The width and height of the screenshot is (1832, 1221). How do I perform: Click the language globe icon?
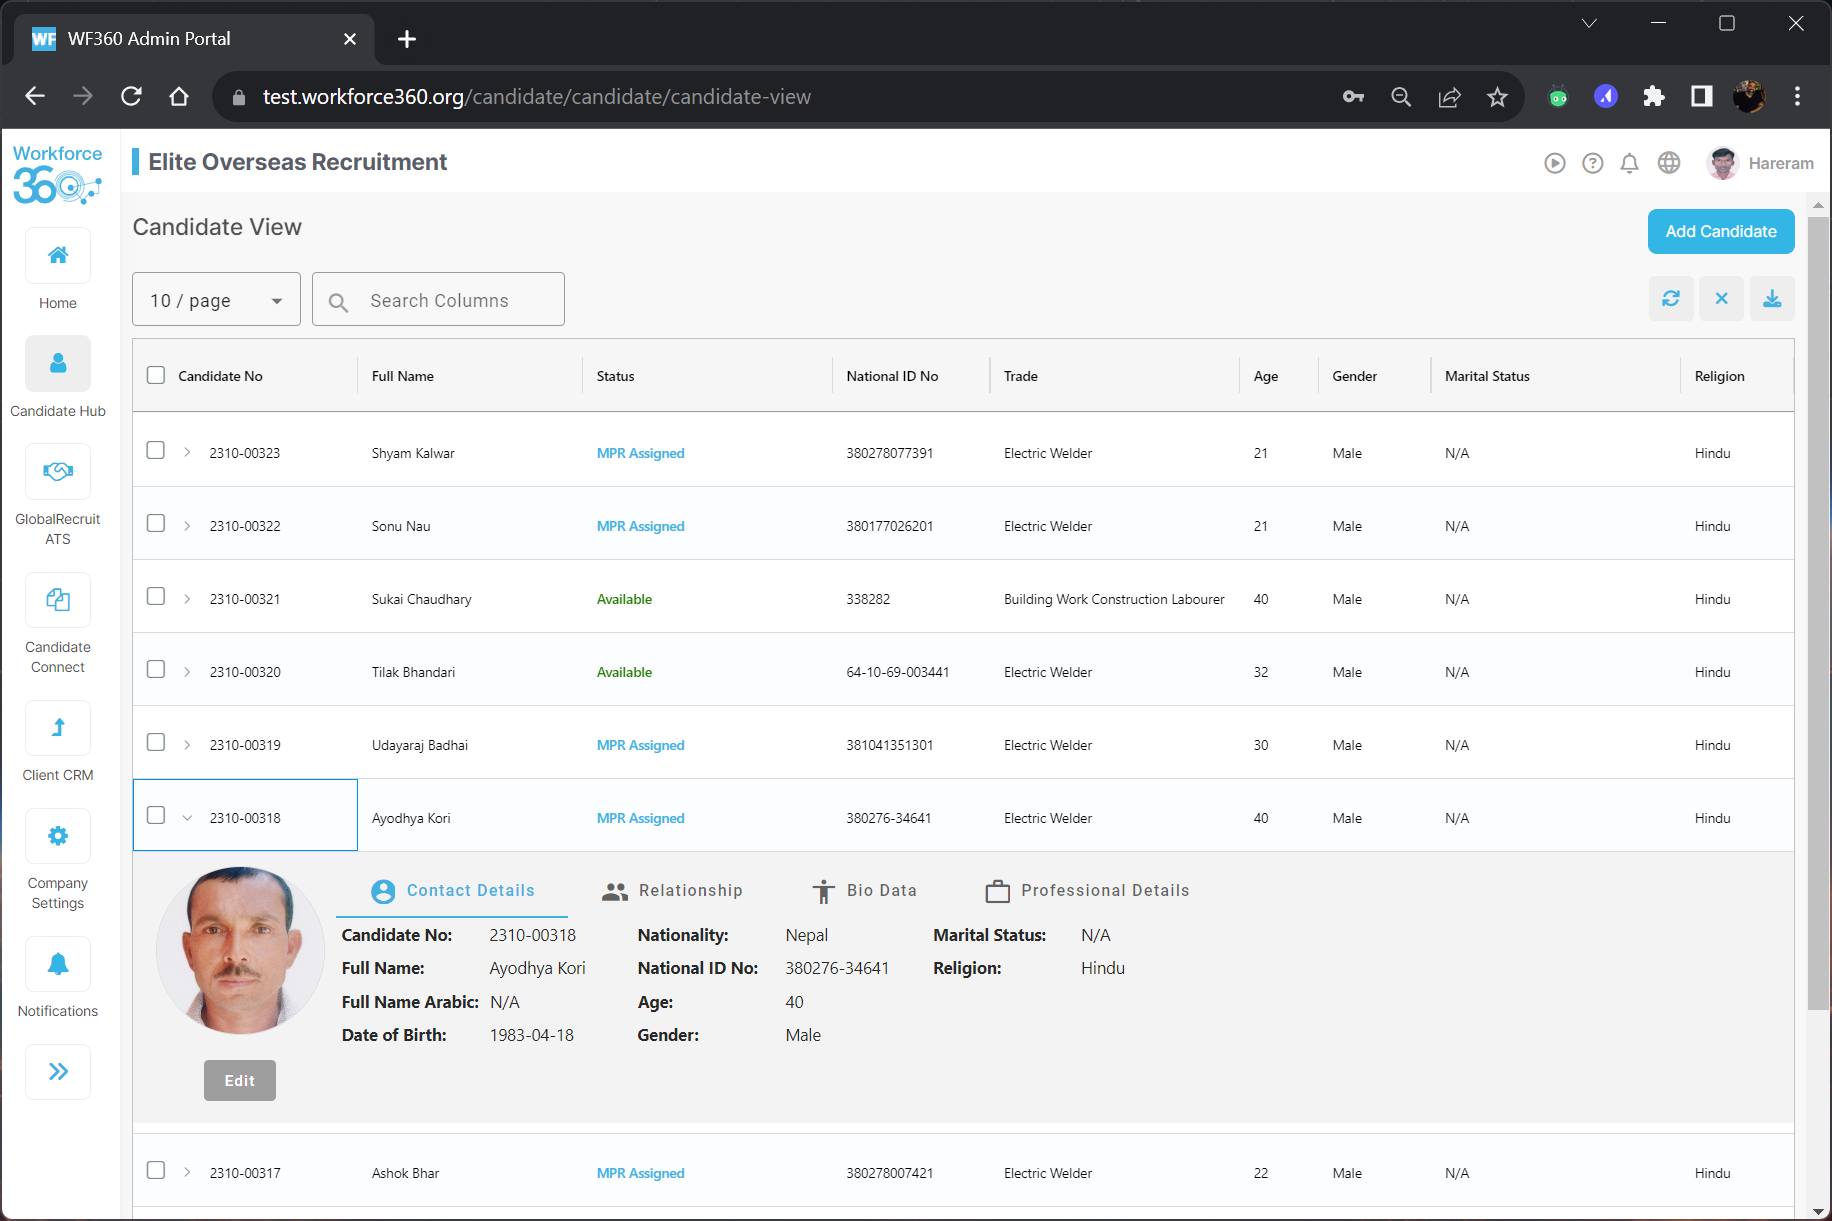tap(1669, 163)
